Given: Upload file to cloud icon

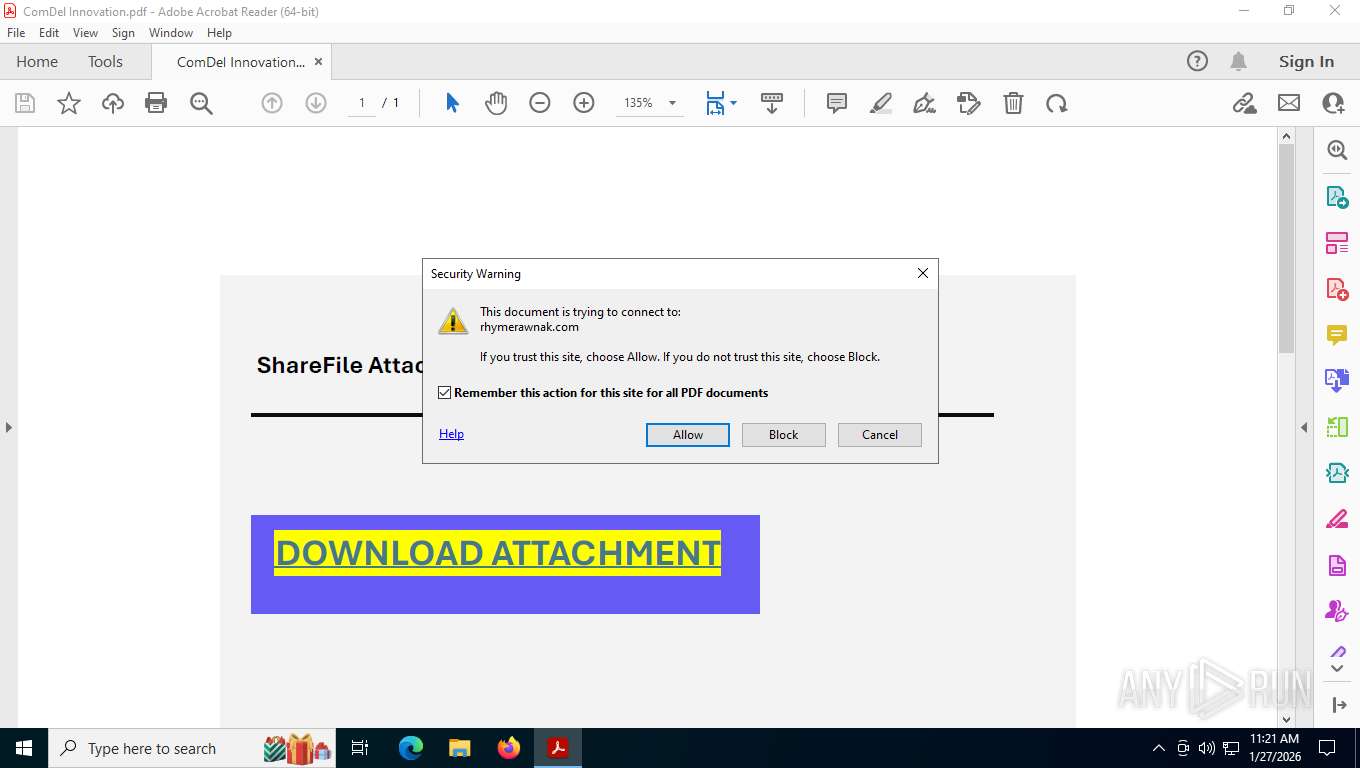Looking at the screenshot, I should click(113, 103).
